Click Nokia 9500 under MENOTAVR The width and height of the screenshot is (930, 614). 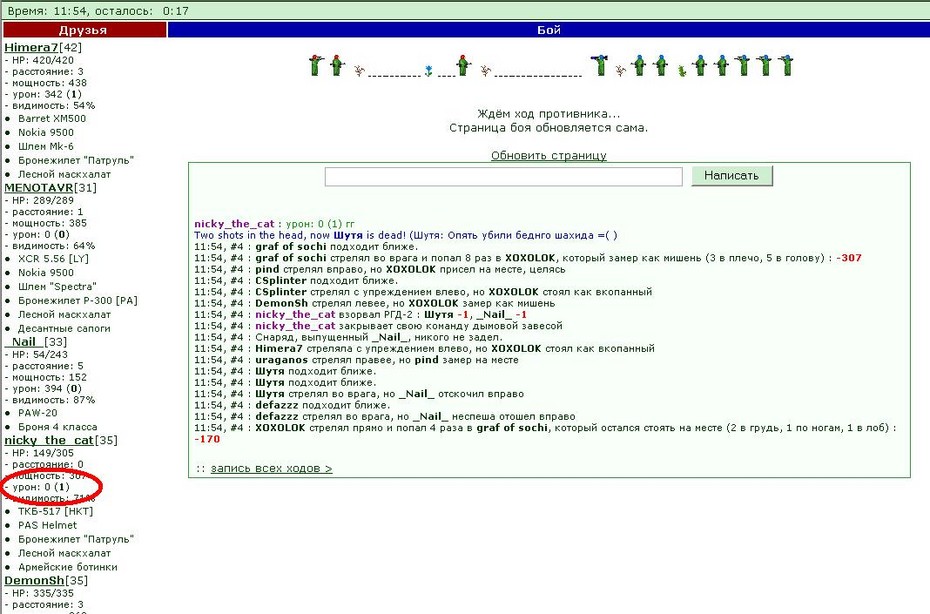click(x=46, y=273)
